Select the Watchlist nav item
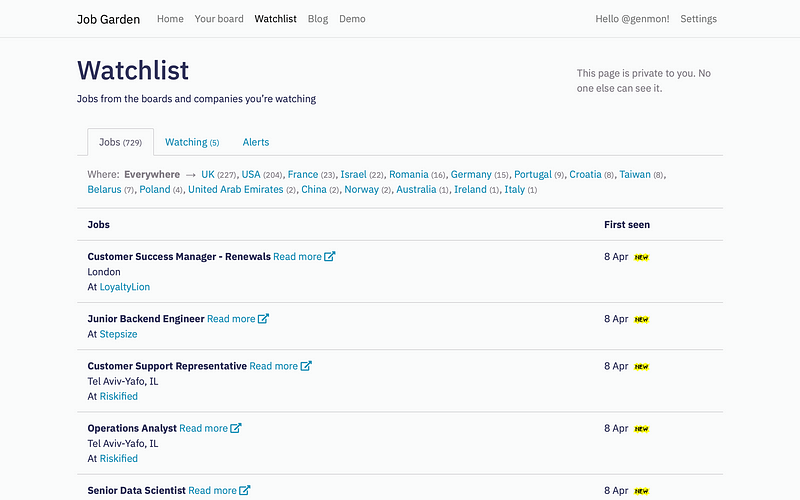Screen dimensions: 800x500 (276, 19)
